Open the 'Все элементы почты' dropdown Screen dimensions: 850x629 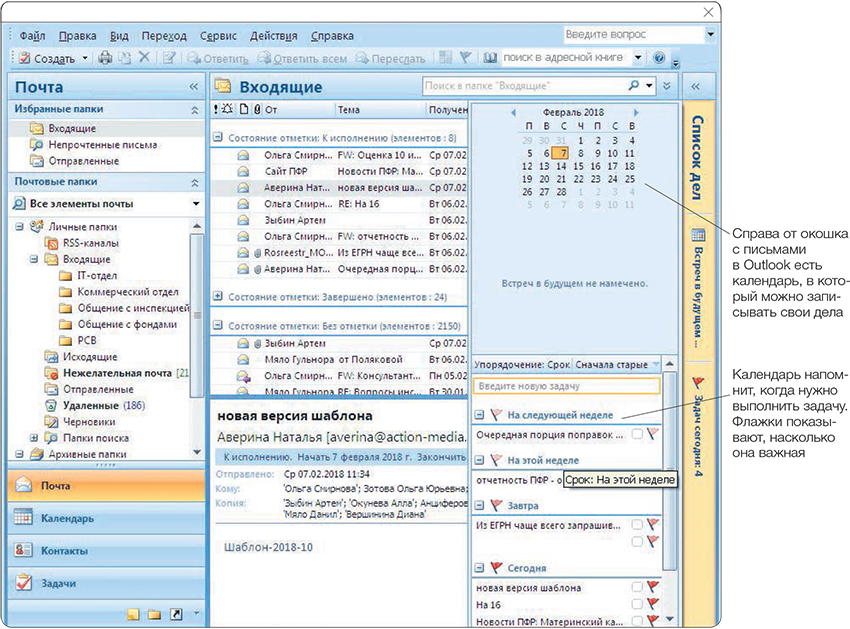tap(196, 204)
